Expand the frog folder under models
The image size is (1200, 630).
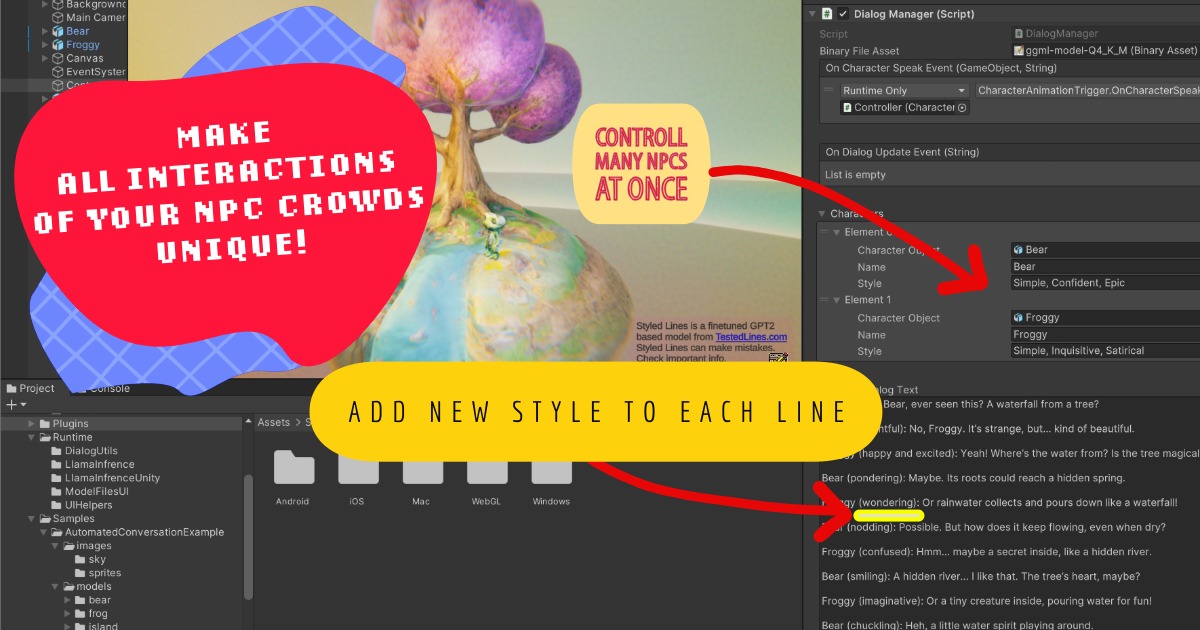[68, 614]
